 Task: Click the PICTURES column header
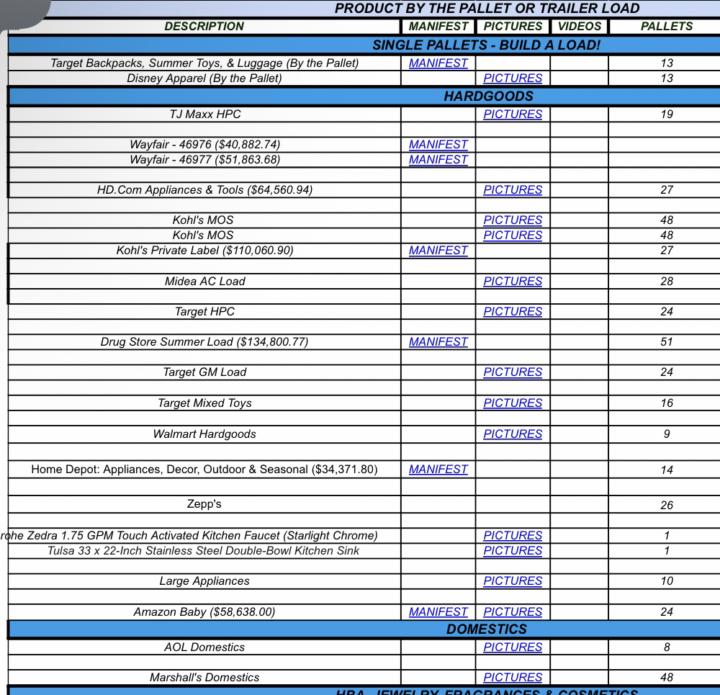pyautogui.click(x=512, y=27)
